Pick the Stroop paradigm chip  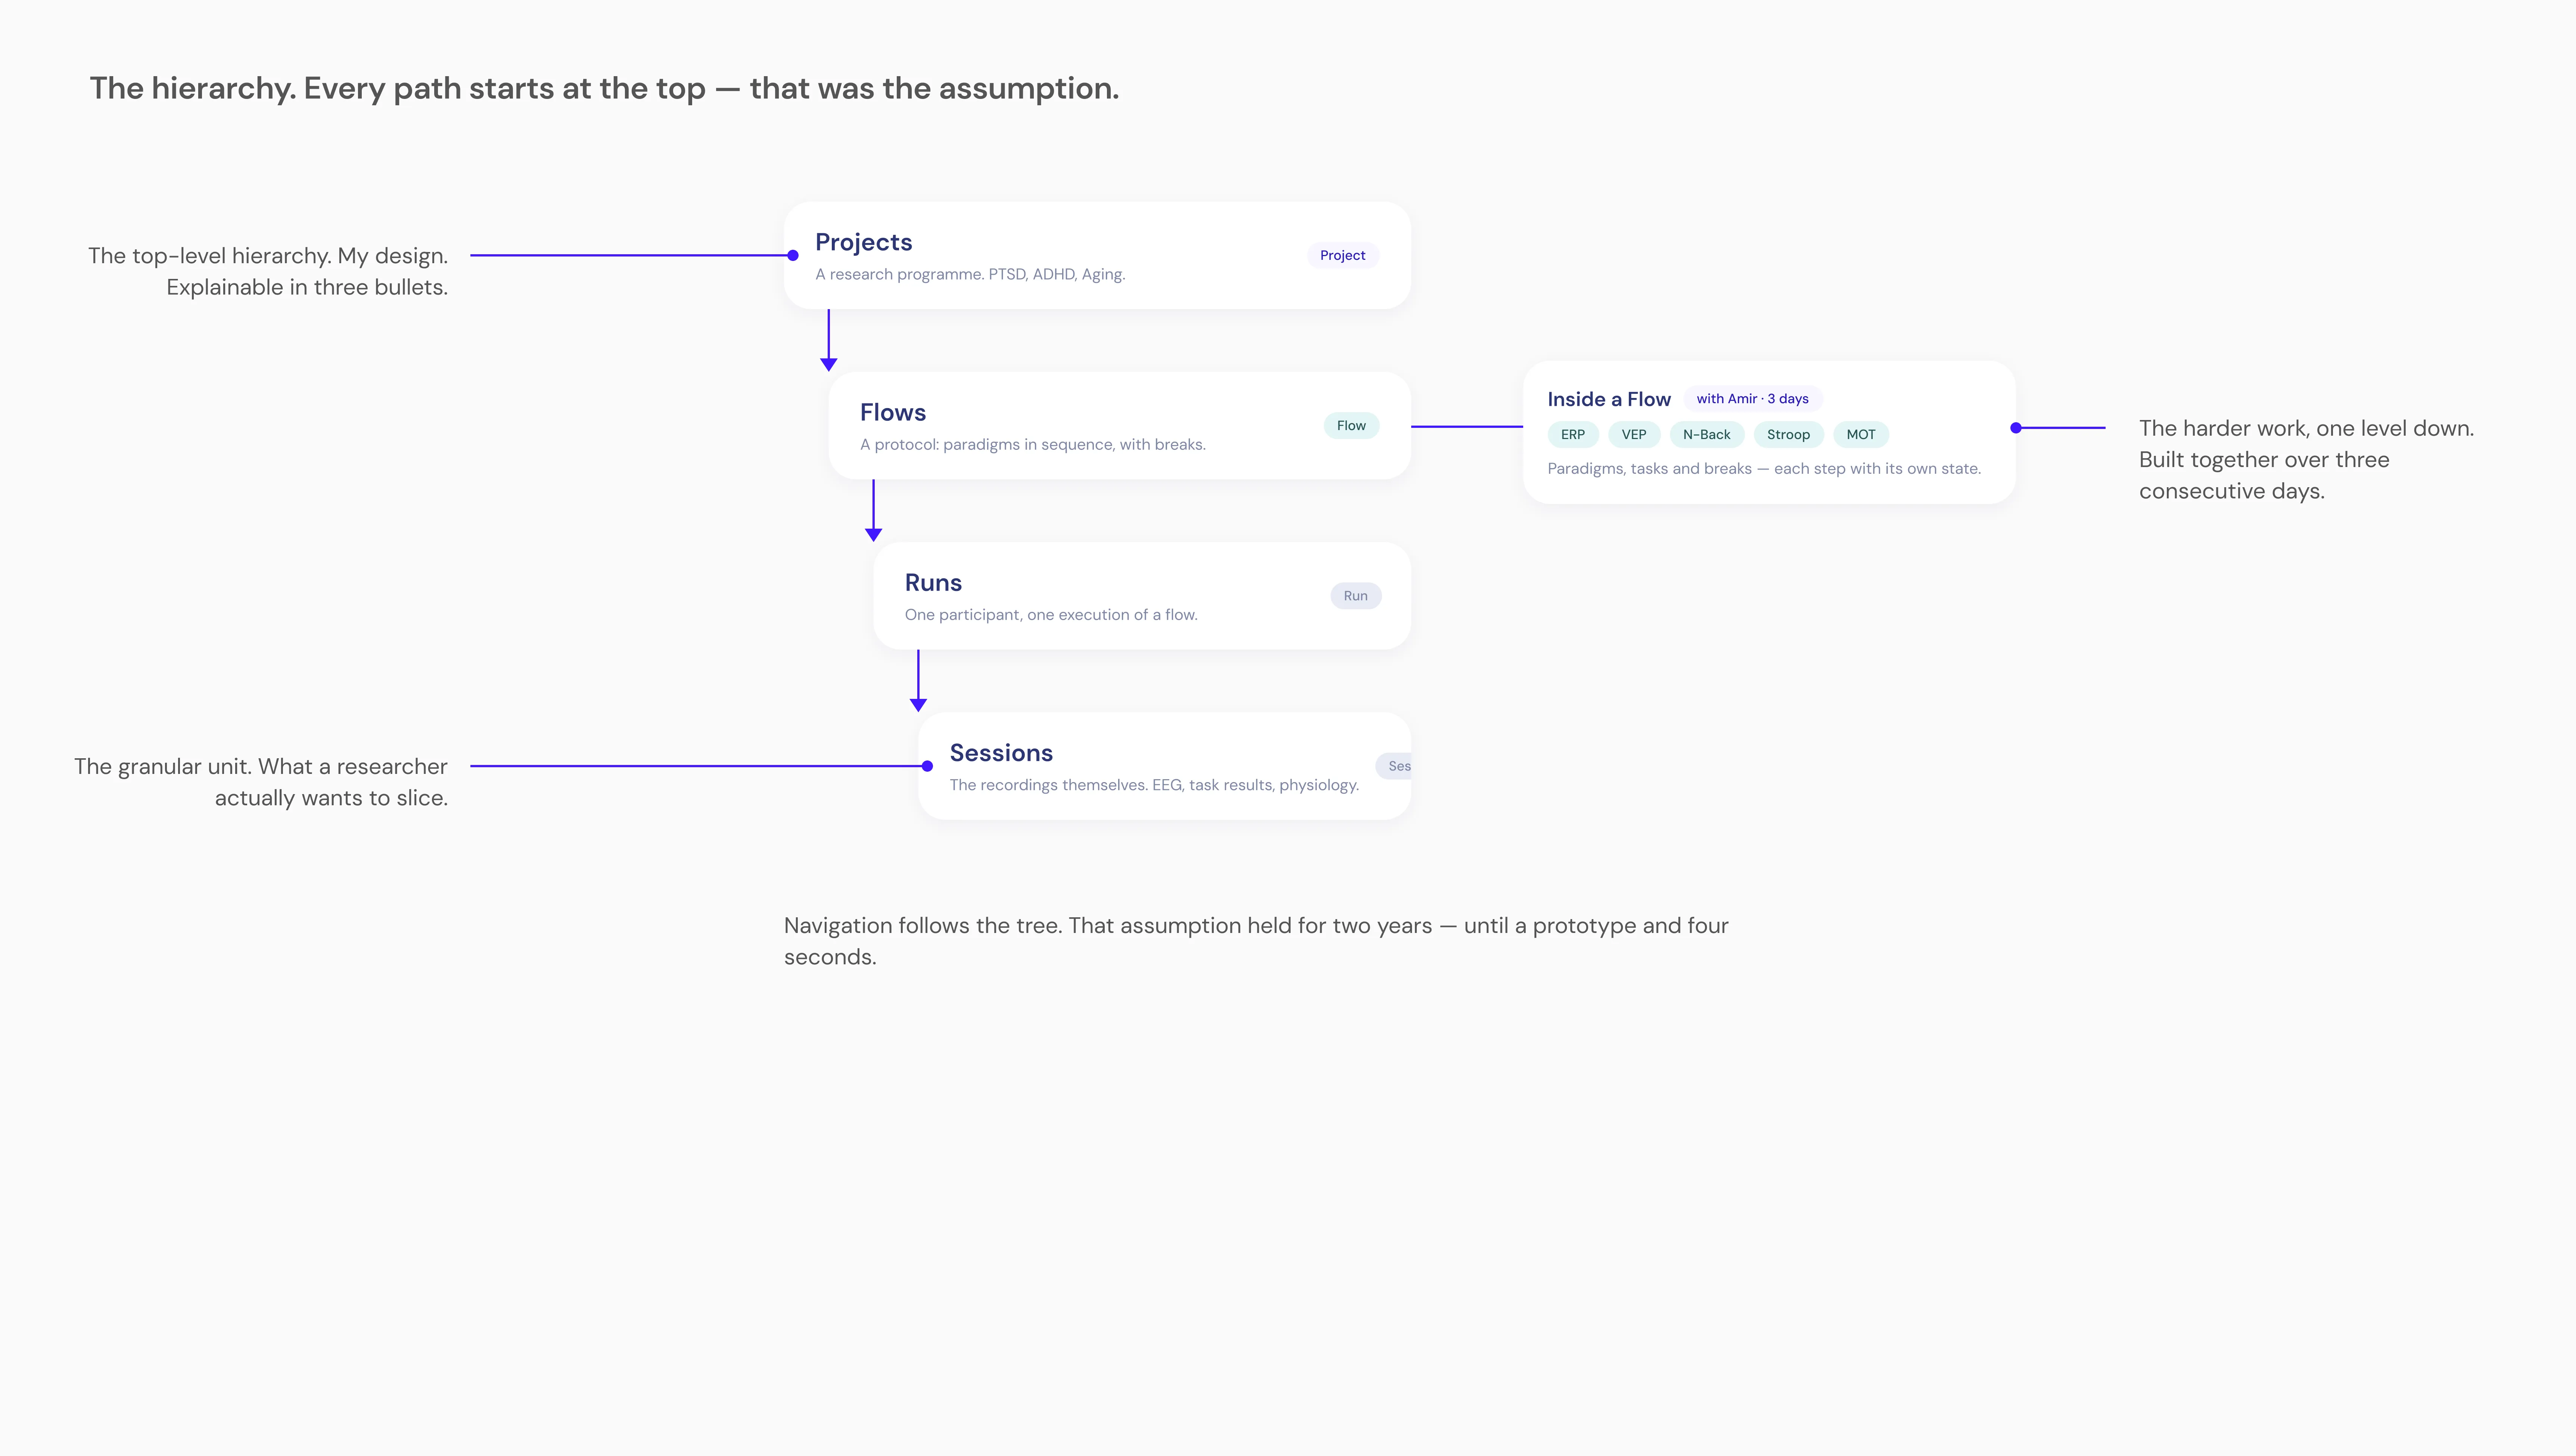(1788, 434)
